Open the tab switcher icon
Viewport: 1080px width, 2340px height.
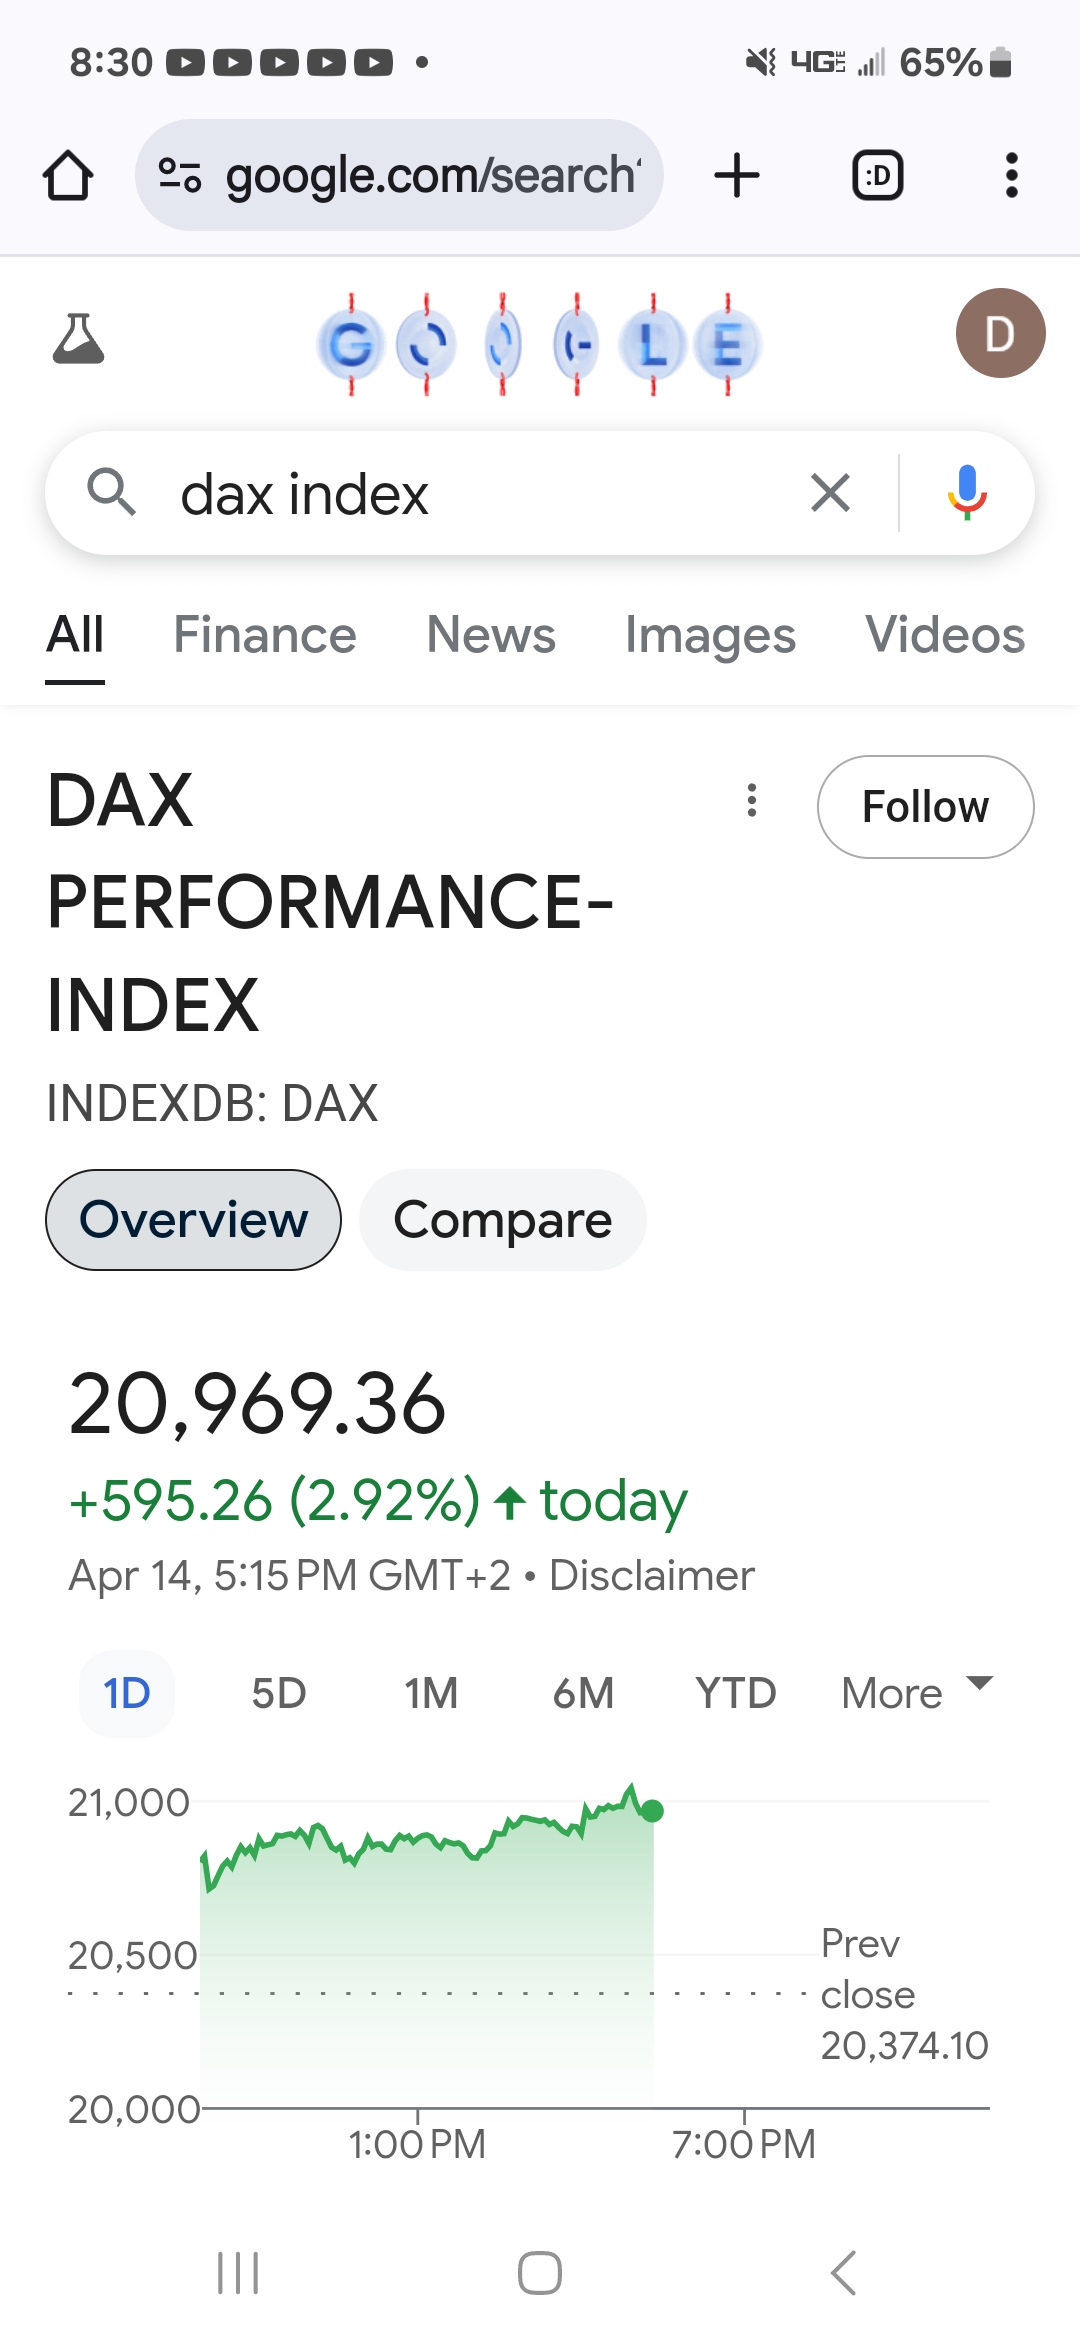point(877,176)
